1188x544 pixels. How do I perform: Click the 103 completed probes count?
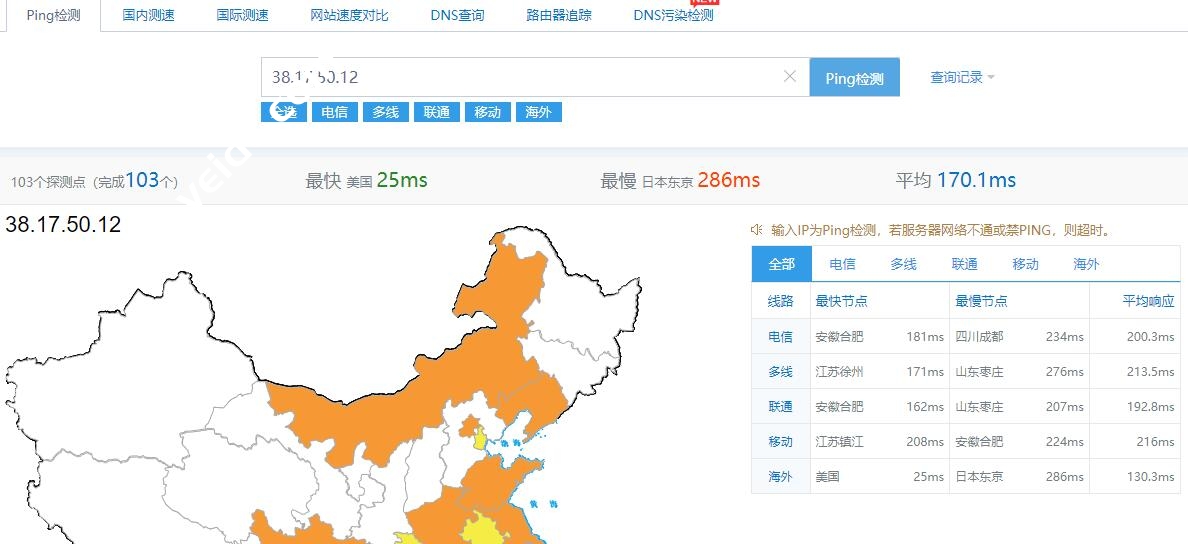coord(142,180)
